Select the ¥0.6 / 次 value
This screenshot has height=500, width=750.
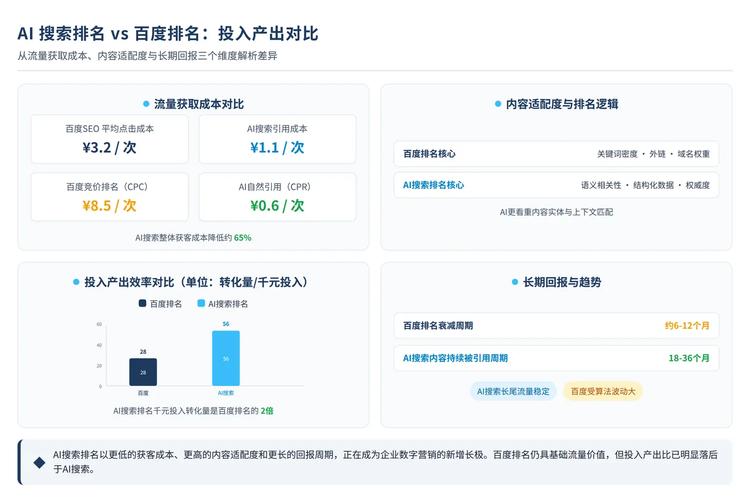(x=277, y=206)
